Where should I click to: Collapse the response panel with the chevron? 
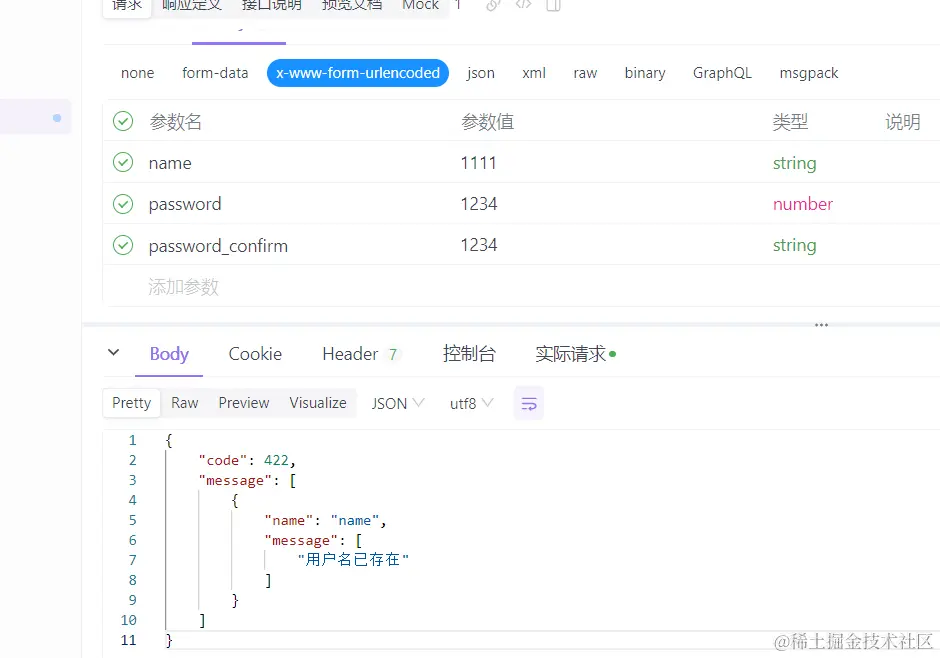pyautogui.click(x=113, y=352)
